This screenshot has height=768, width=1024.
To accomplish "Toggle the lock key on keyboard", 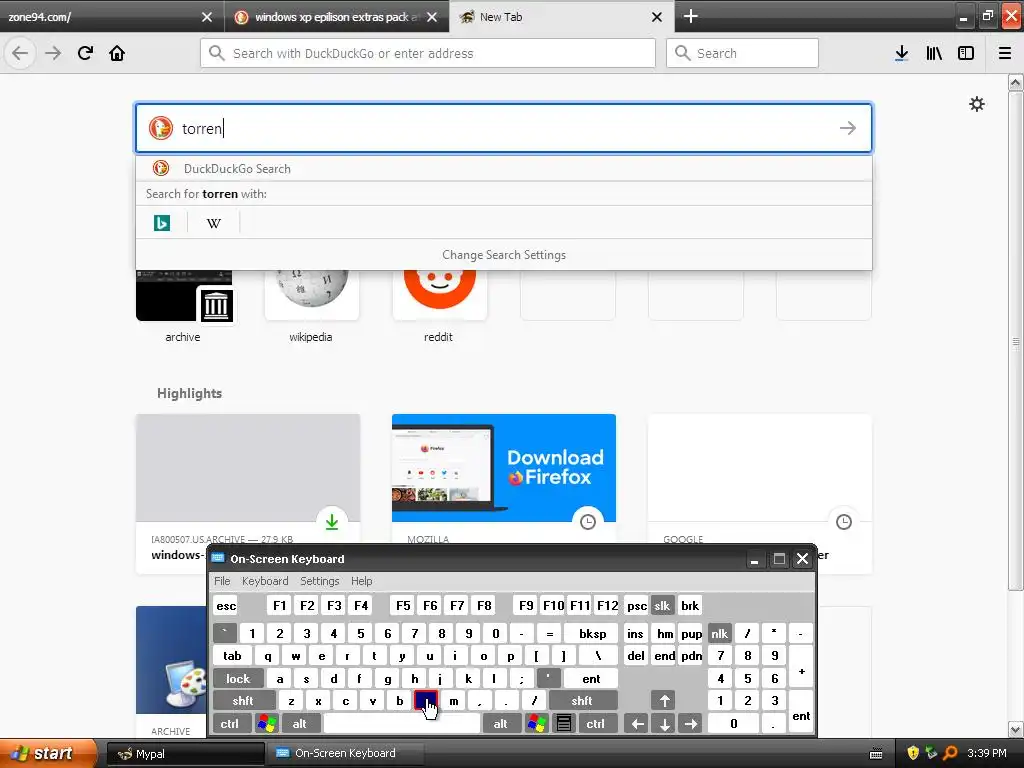I will 238,679.
